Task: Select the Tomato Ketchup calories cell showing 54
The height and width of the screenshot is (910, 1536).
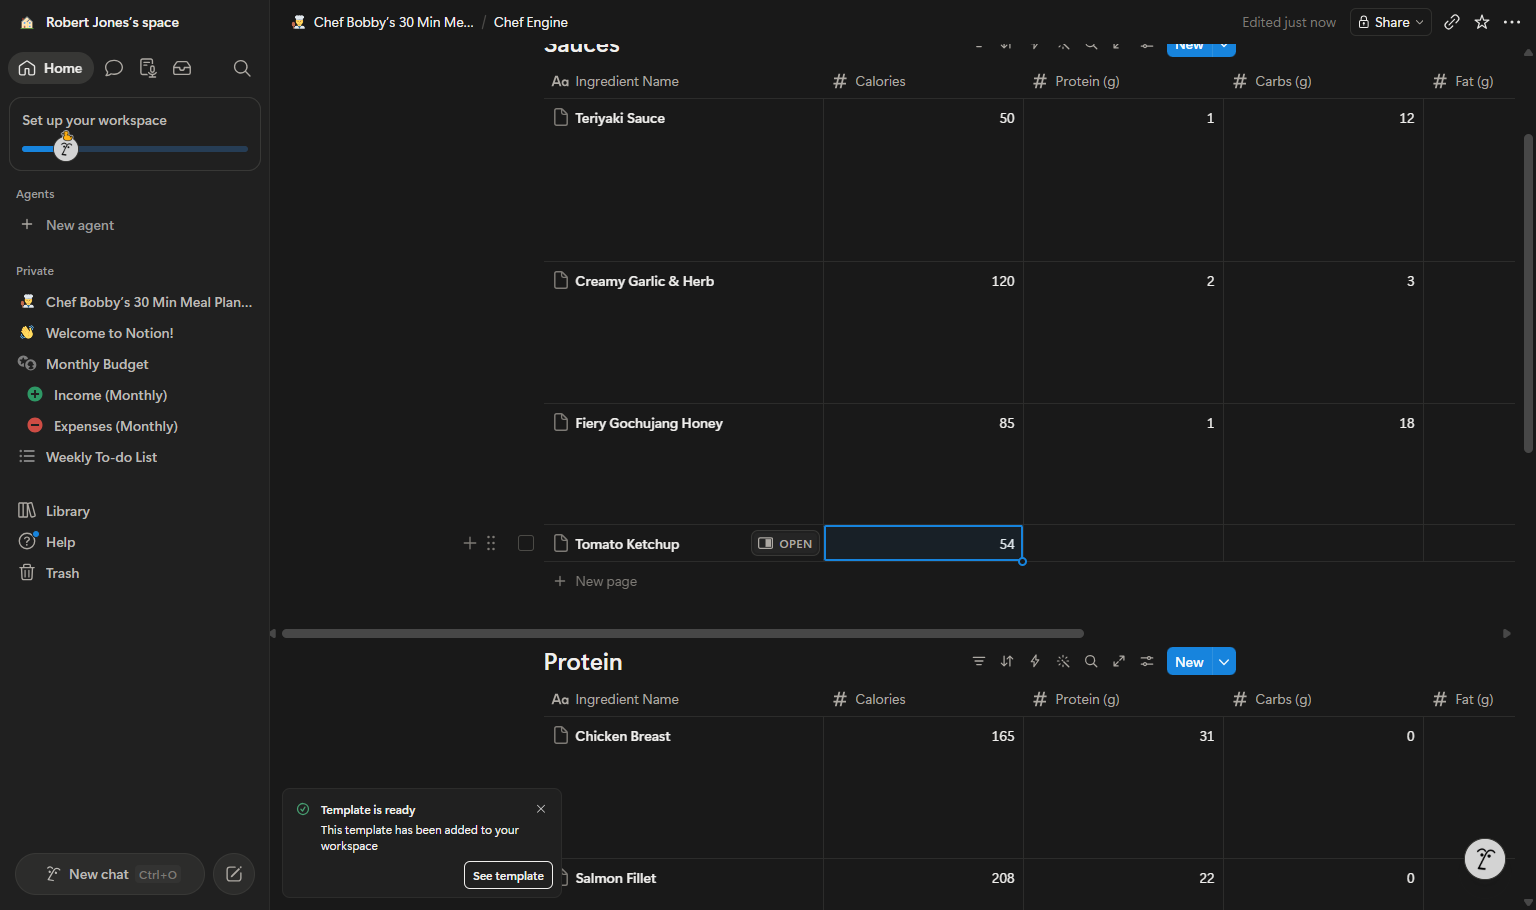Action: [x=923, y=543]
